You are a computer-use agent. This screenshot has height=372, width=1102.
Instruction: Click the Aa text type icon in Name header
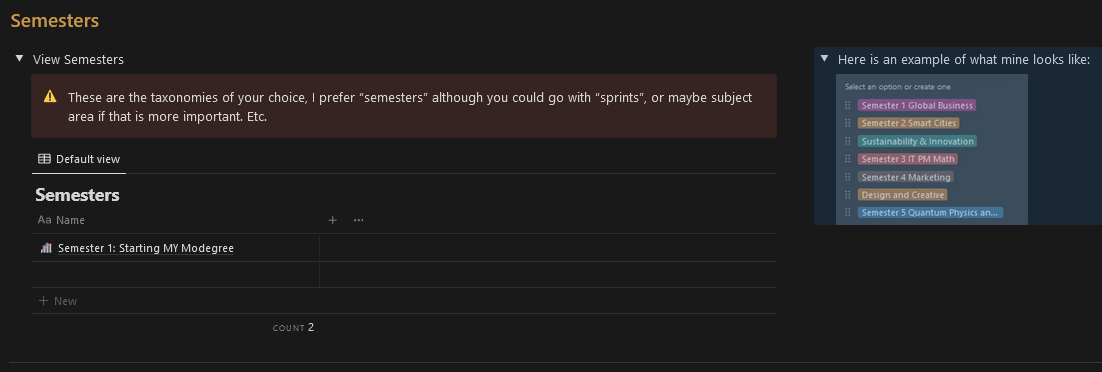(x=44, y=220)
